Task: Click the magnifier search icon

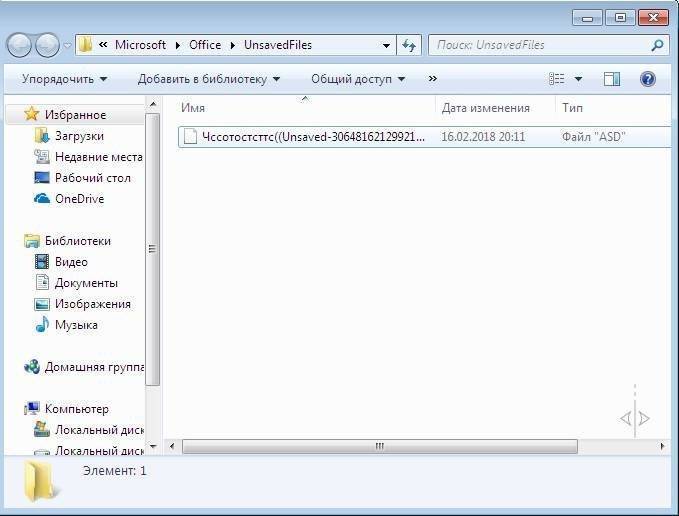Action: click(657, 45)
